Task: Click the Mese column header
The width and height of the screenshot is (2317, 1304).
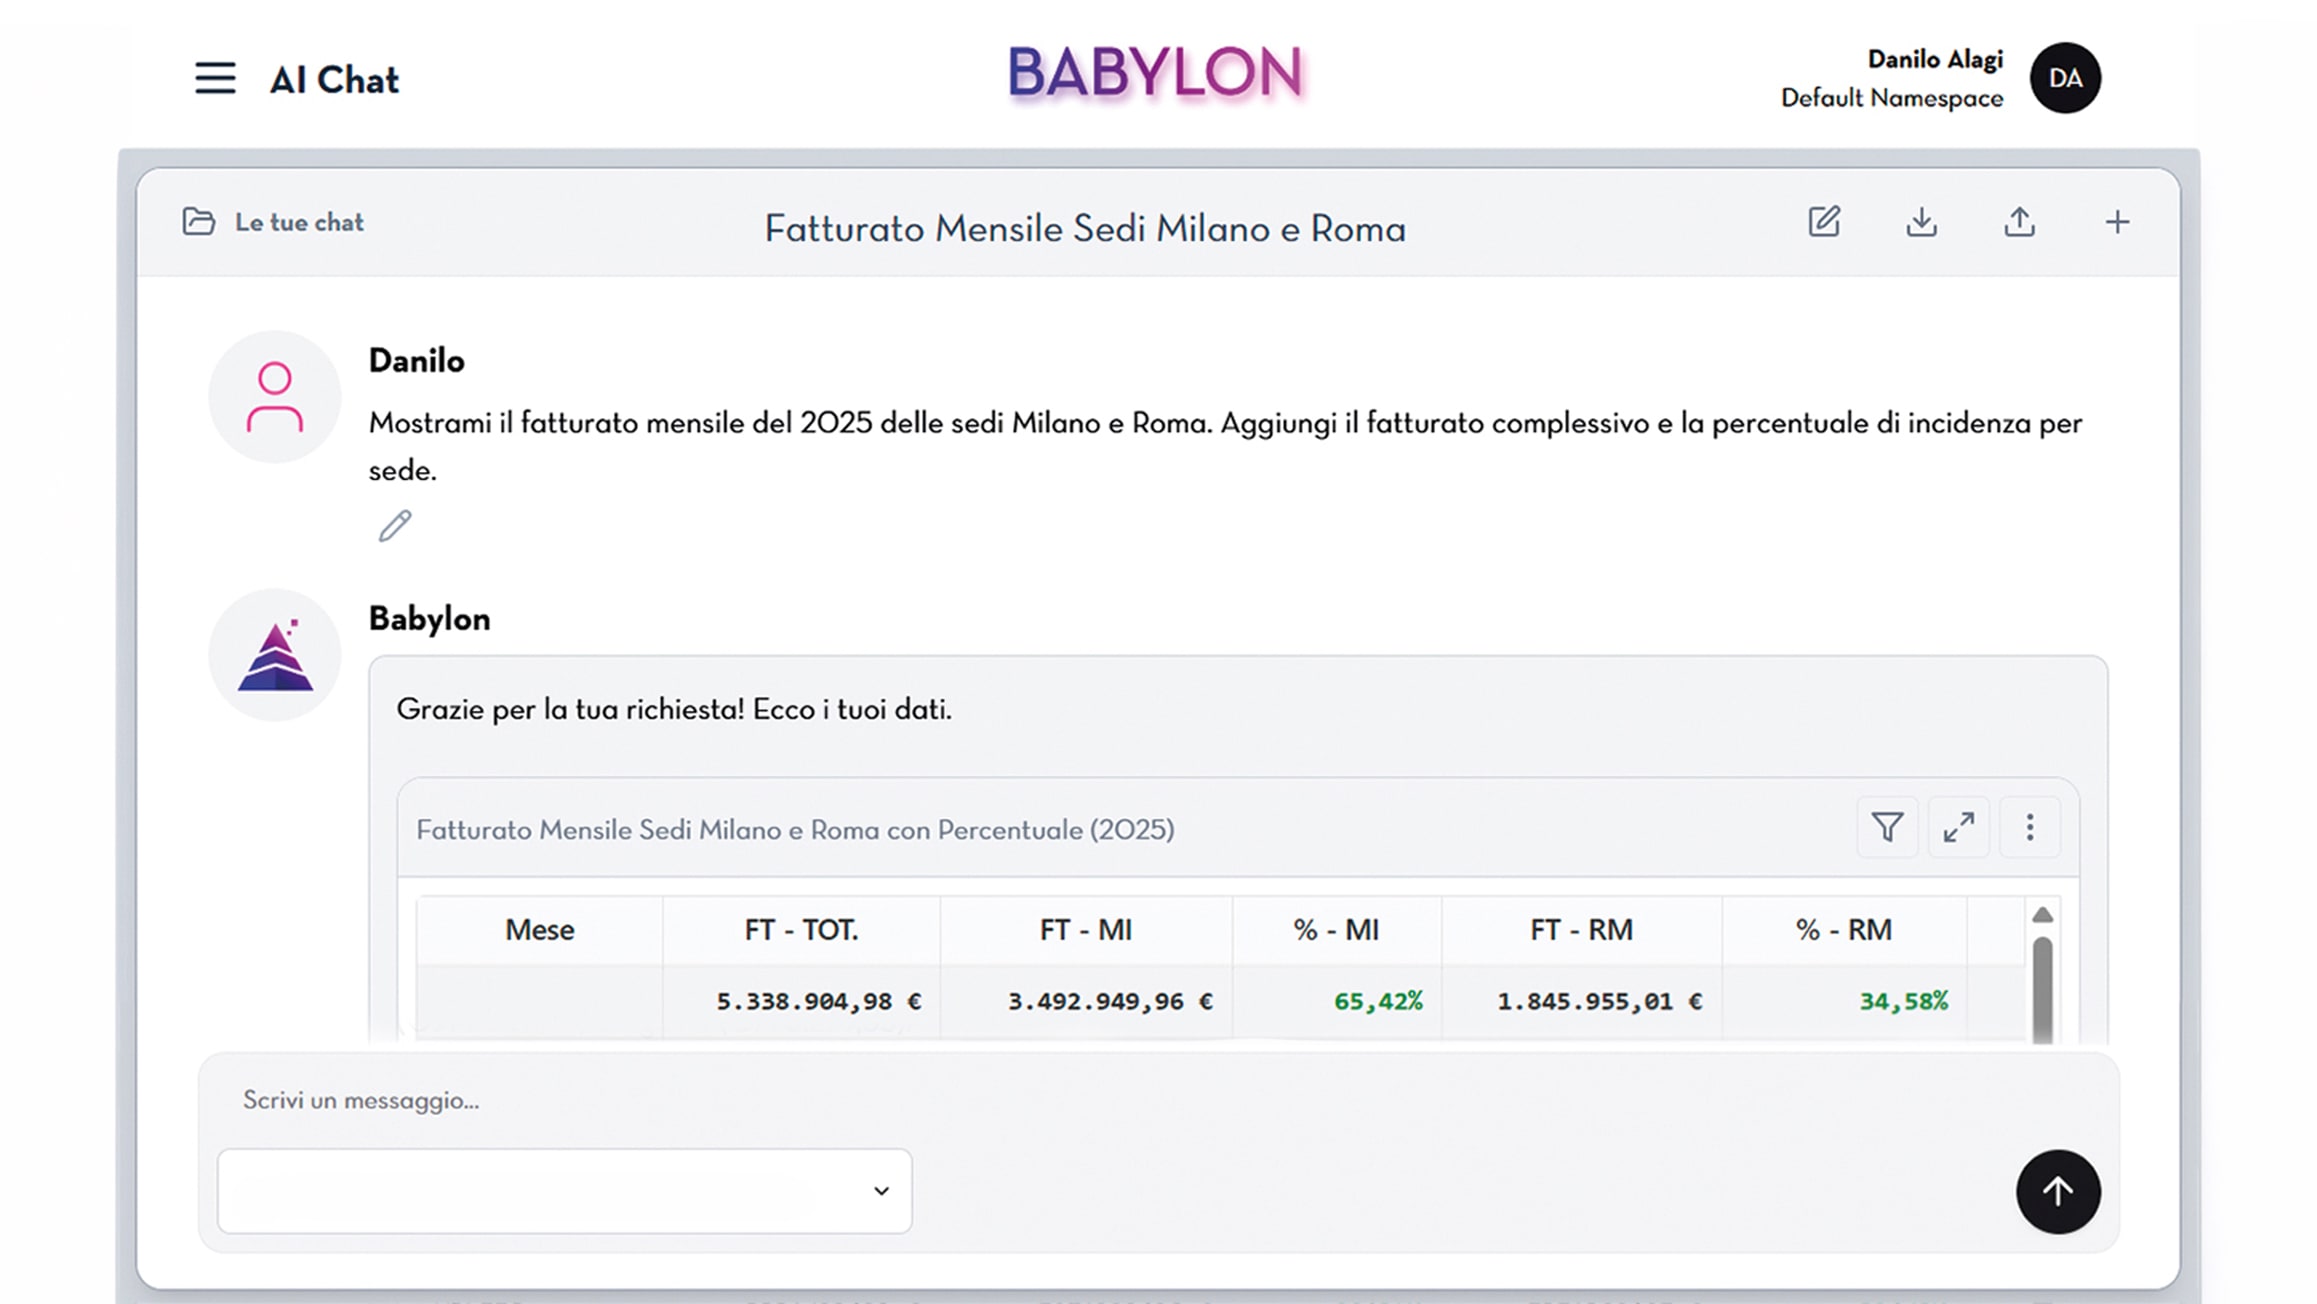Action: tap(539, 930)
